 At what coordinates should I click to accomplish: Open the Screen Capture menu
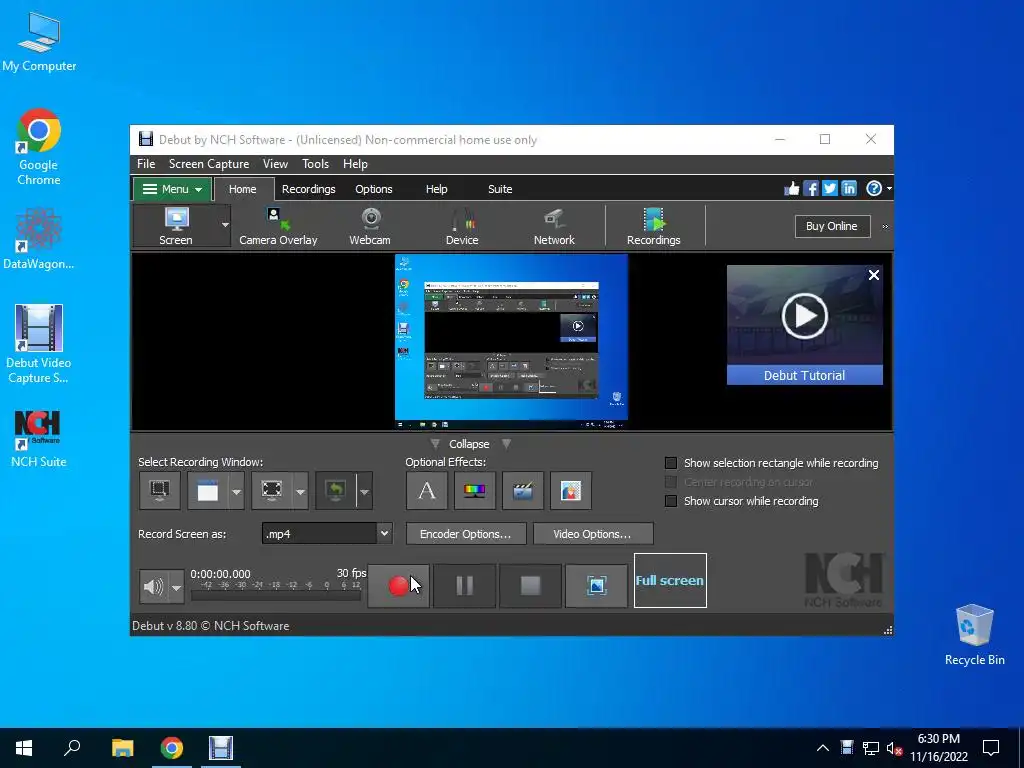click(209, 164)
